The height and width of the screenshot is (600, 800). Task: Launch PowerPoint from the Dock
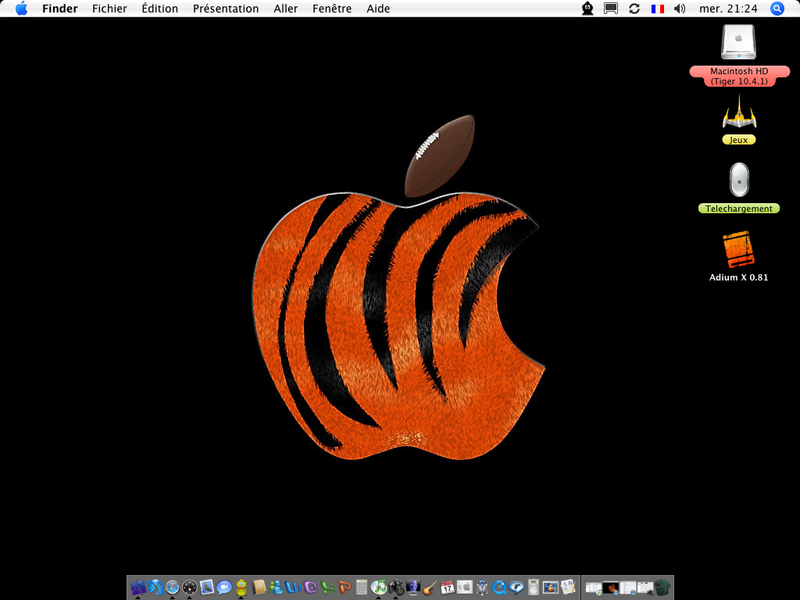344,588
